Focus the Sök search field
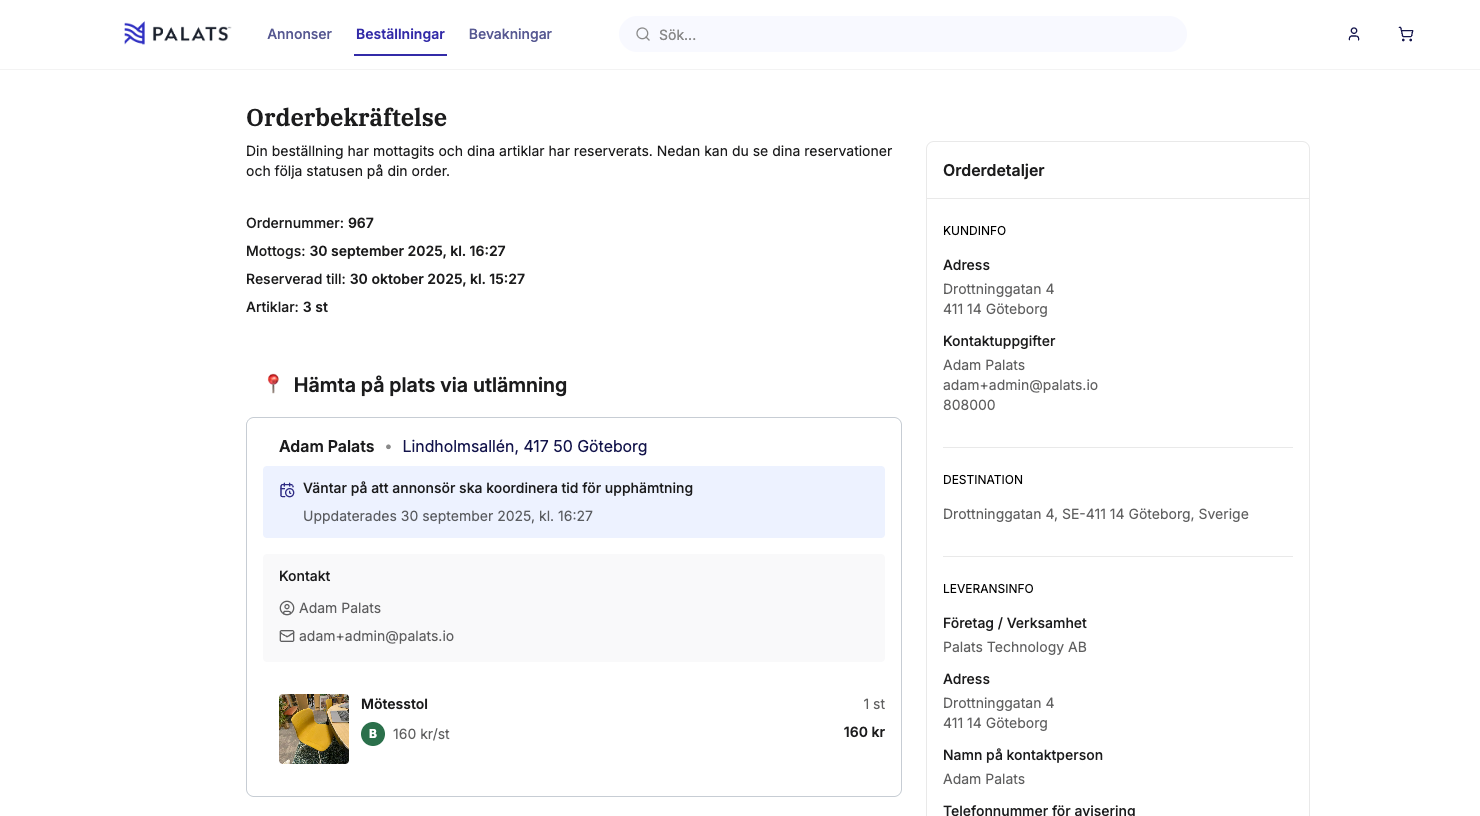Viewport: 1480px width, 816px height. point(915,34)
